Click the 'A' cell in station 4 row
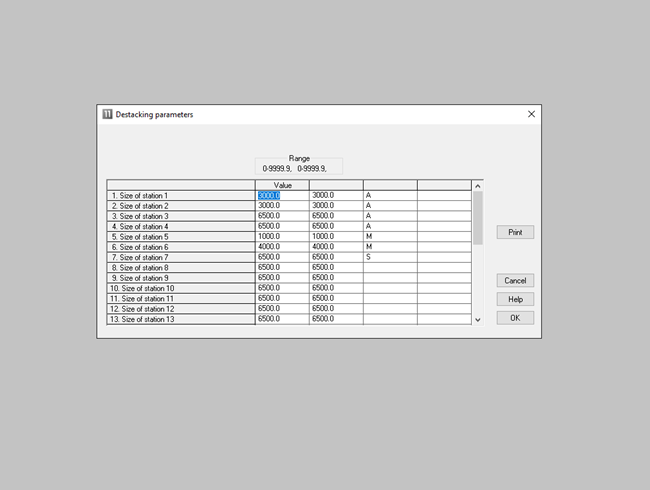This screenshot has height=490, width=650. tap(389, 226)
